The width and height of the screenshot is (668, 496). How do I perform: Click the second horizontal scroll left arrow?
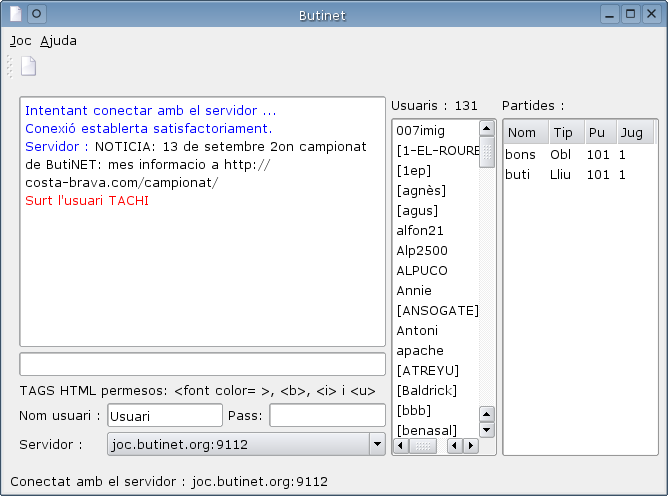click(455, 446)
